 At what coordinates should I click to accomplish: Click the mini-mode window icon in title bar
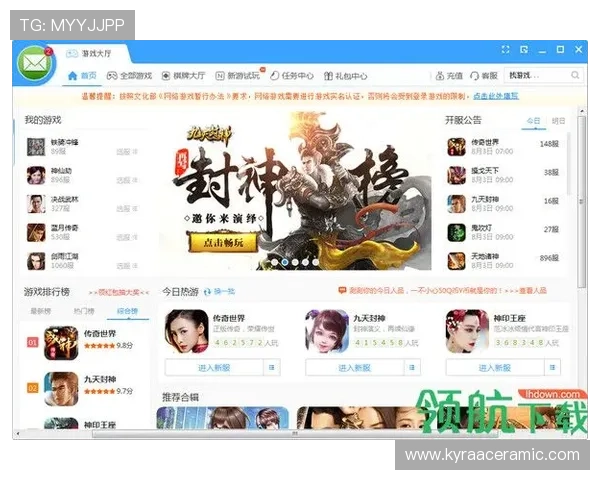pyautogui.click(x=524, y=49)
